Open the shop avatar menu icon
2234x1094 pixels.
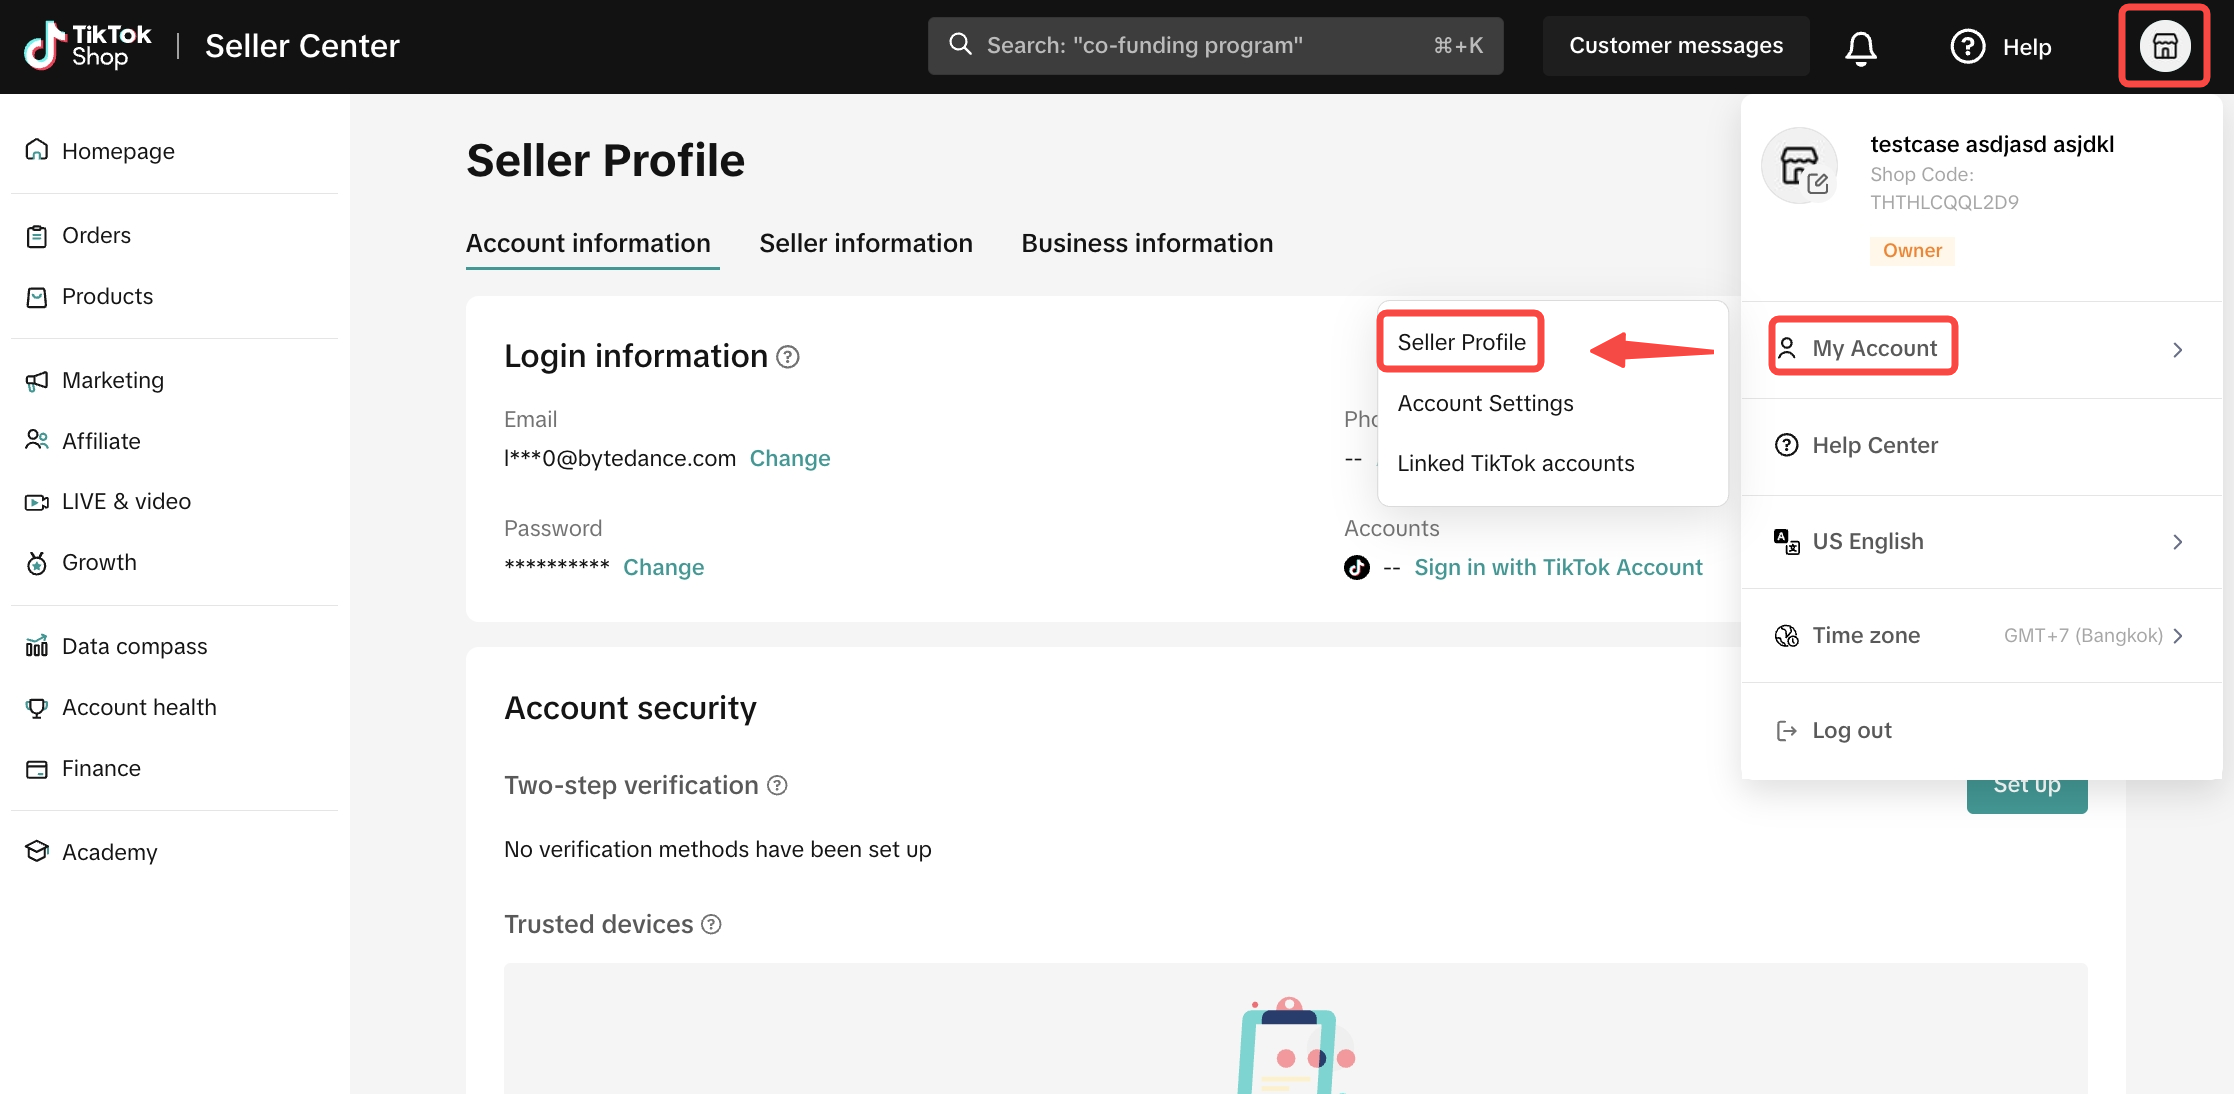pos(2164,46)
